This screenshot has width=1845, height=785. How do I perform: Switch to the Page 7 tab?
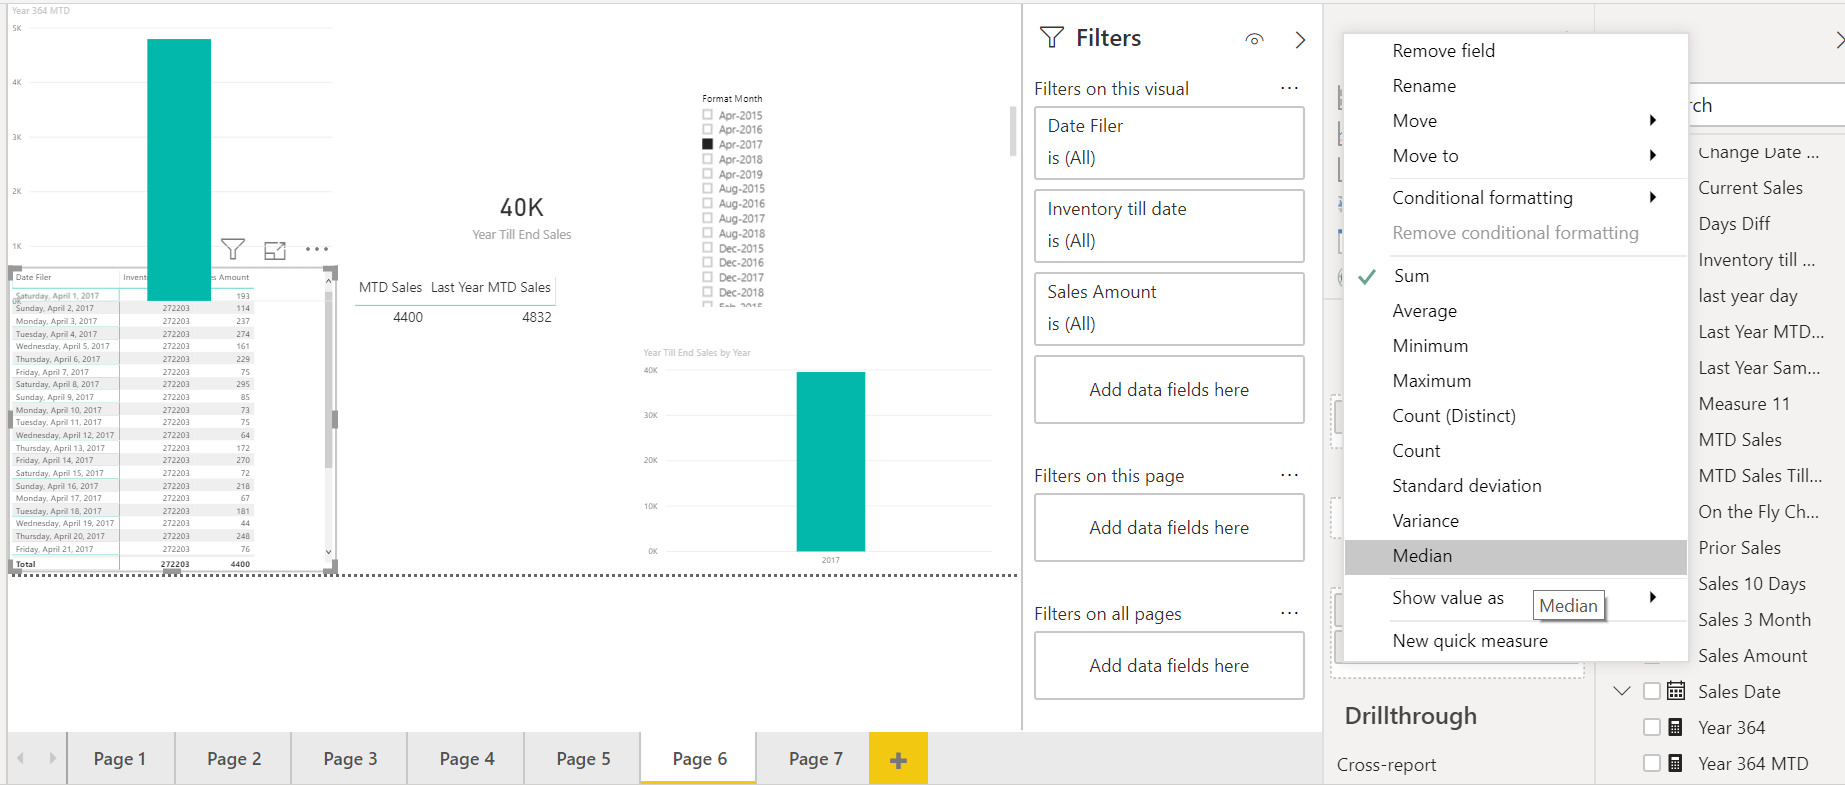click(815, 759)
